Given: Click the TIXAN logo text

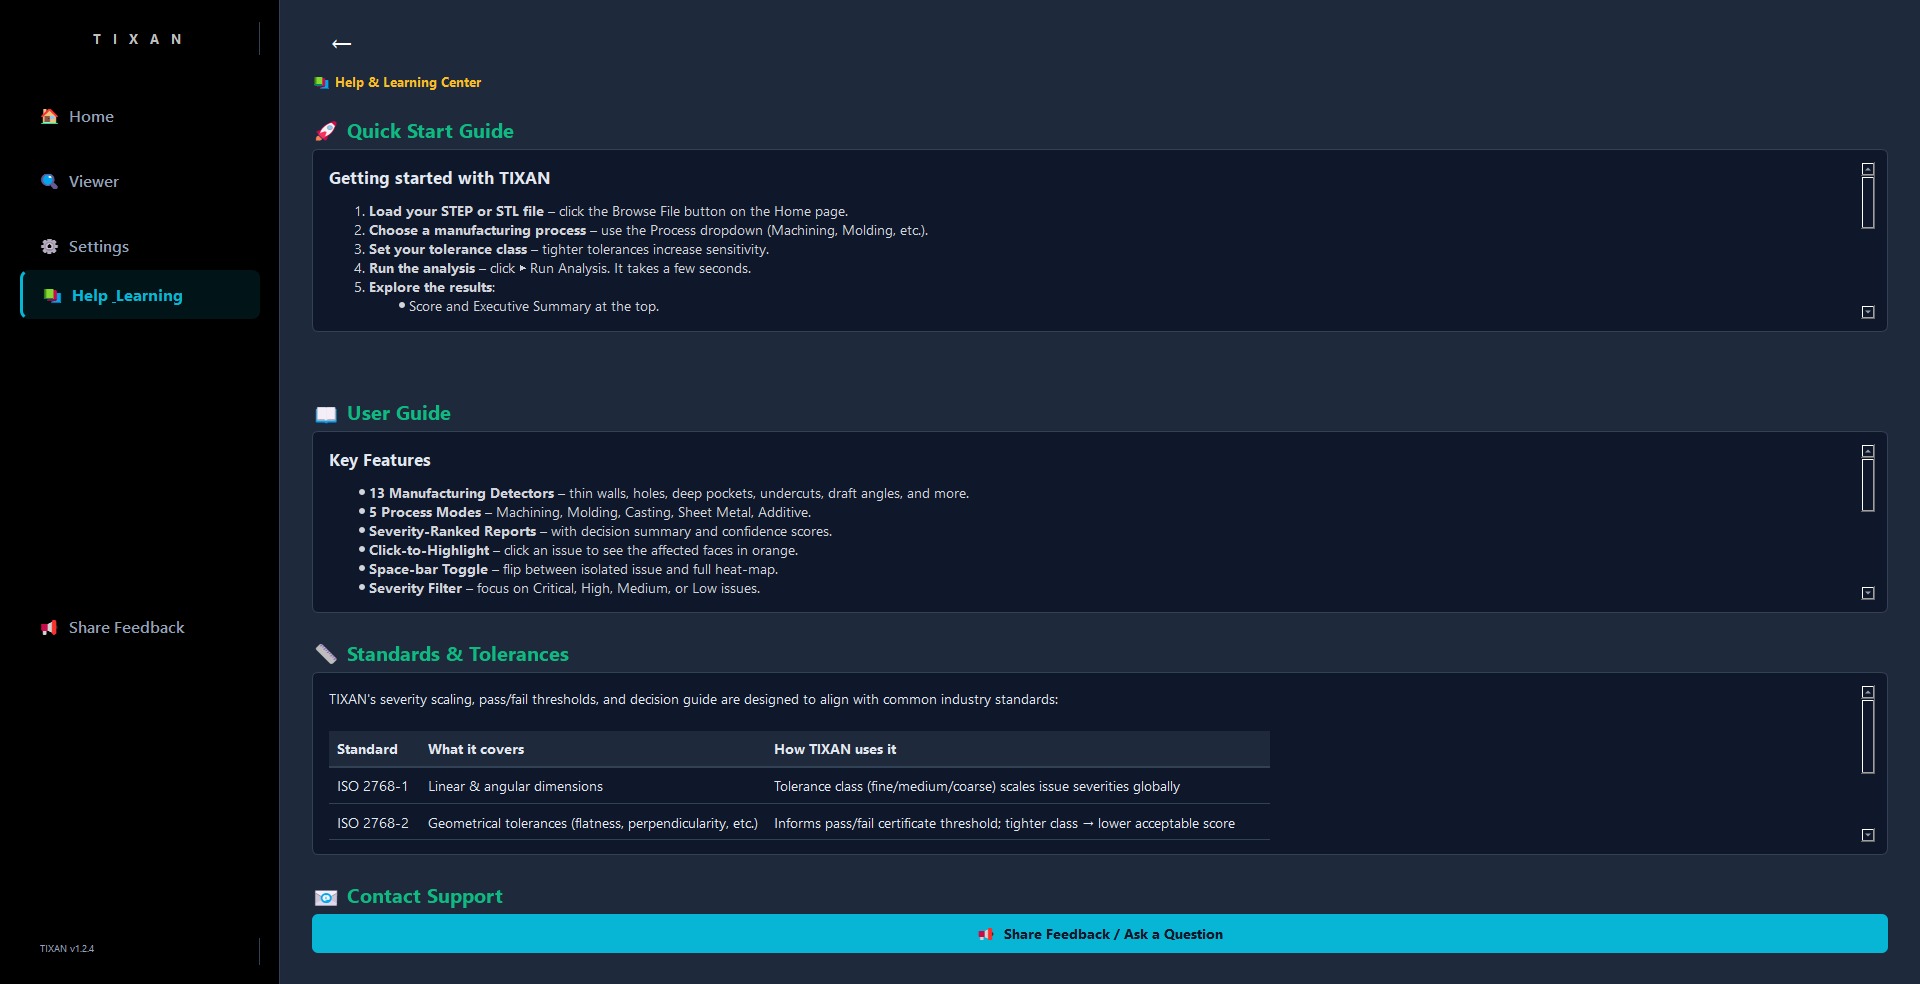Looking at the screenshot, I should point(138,39).
